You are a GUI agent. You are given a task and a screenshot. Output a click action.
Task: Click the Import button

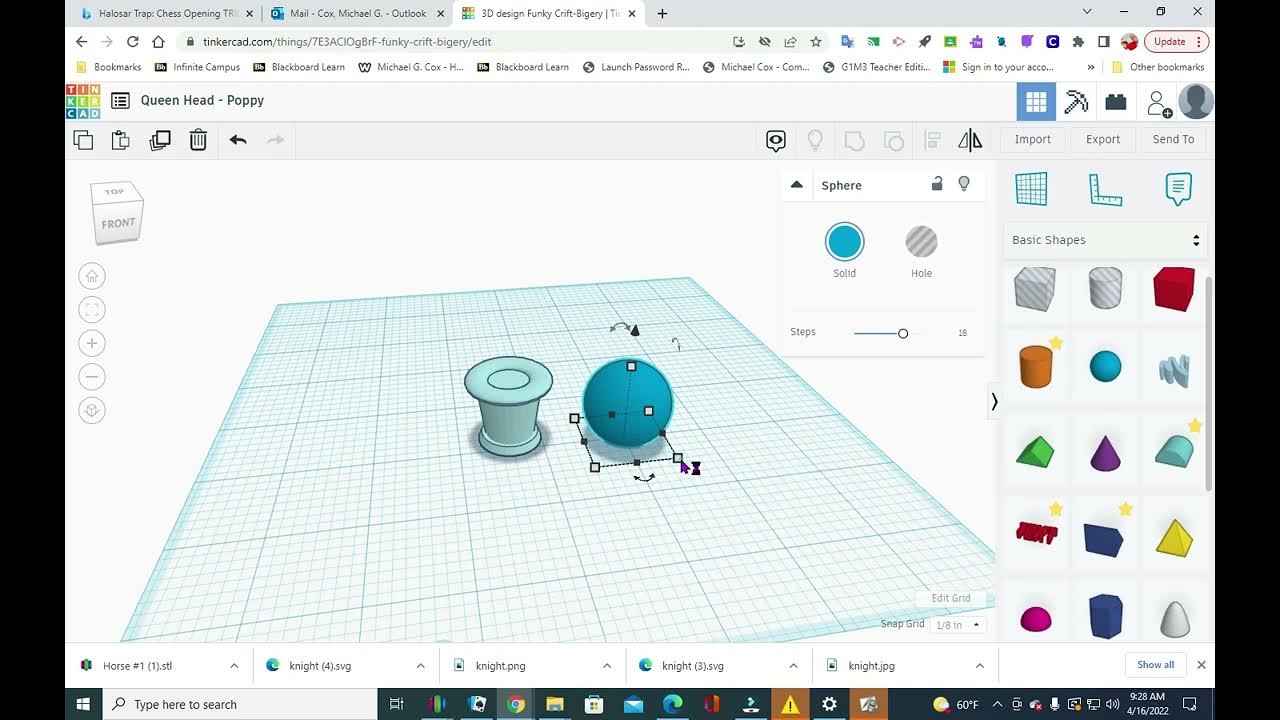(1033, 140)
